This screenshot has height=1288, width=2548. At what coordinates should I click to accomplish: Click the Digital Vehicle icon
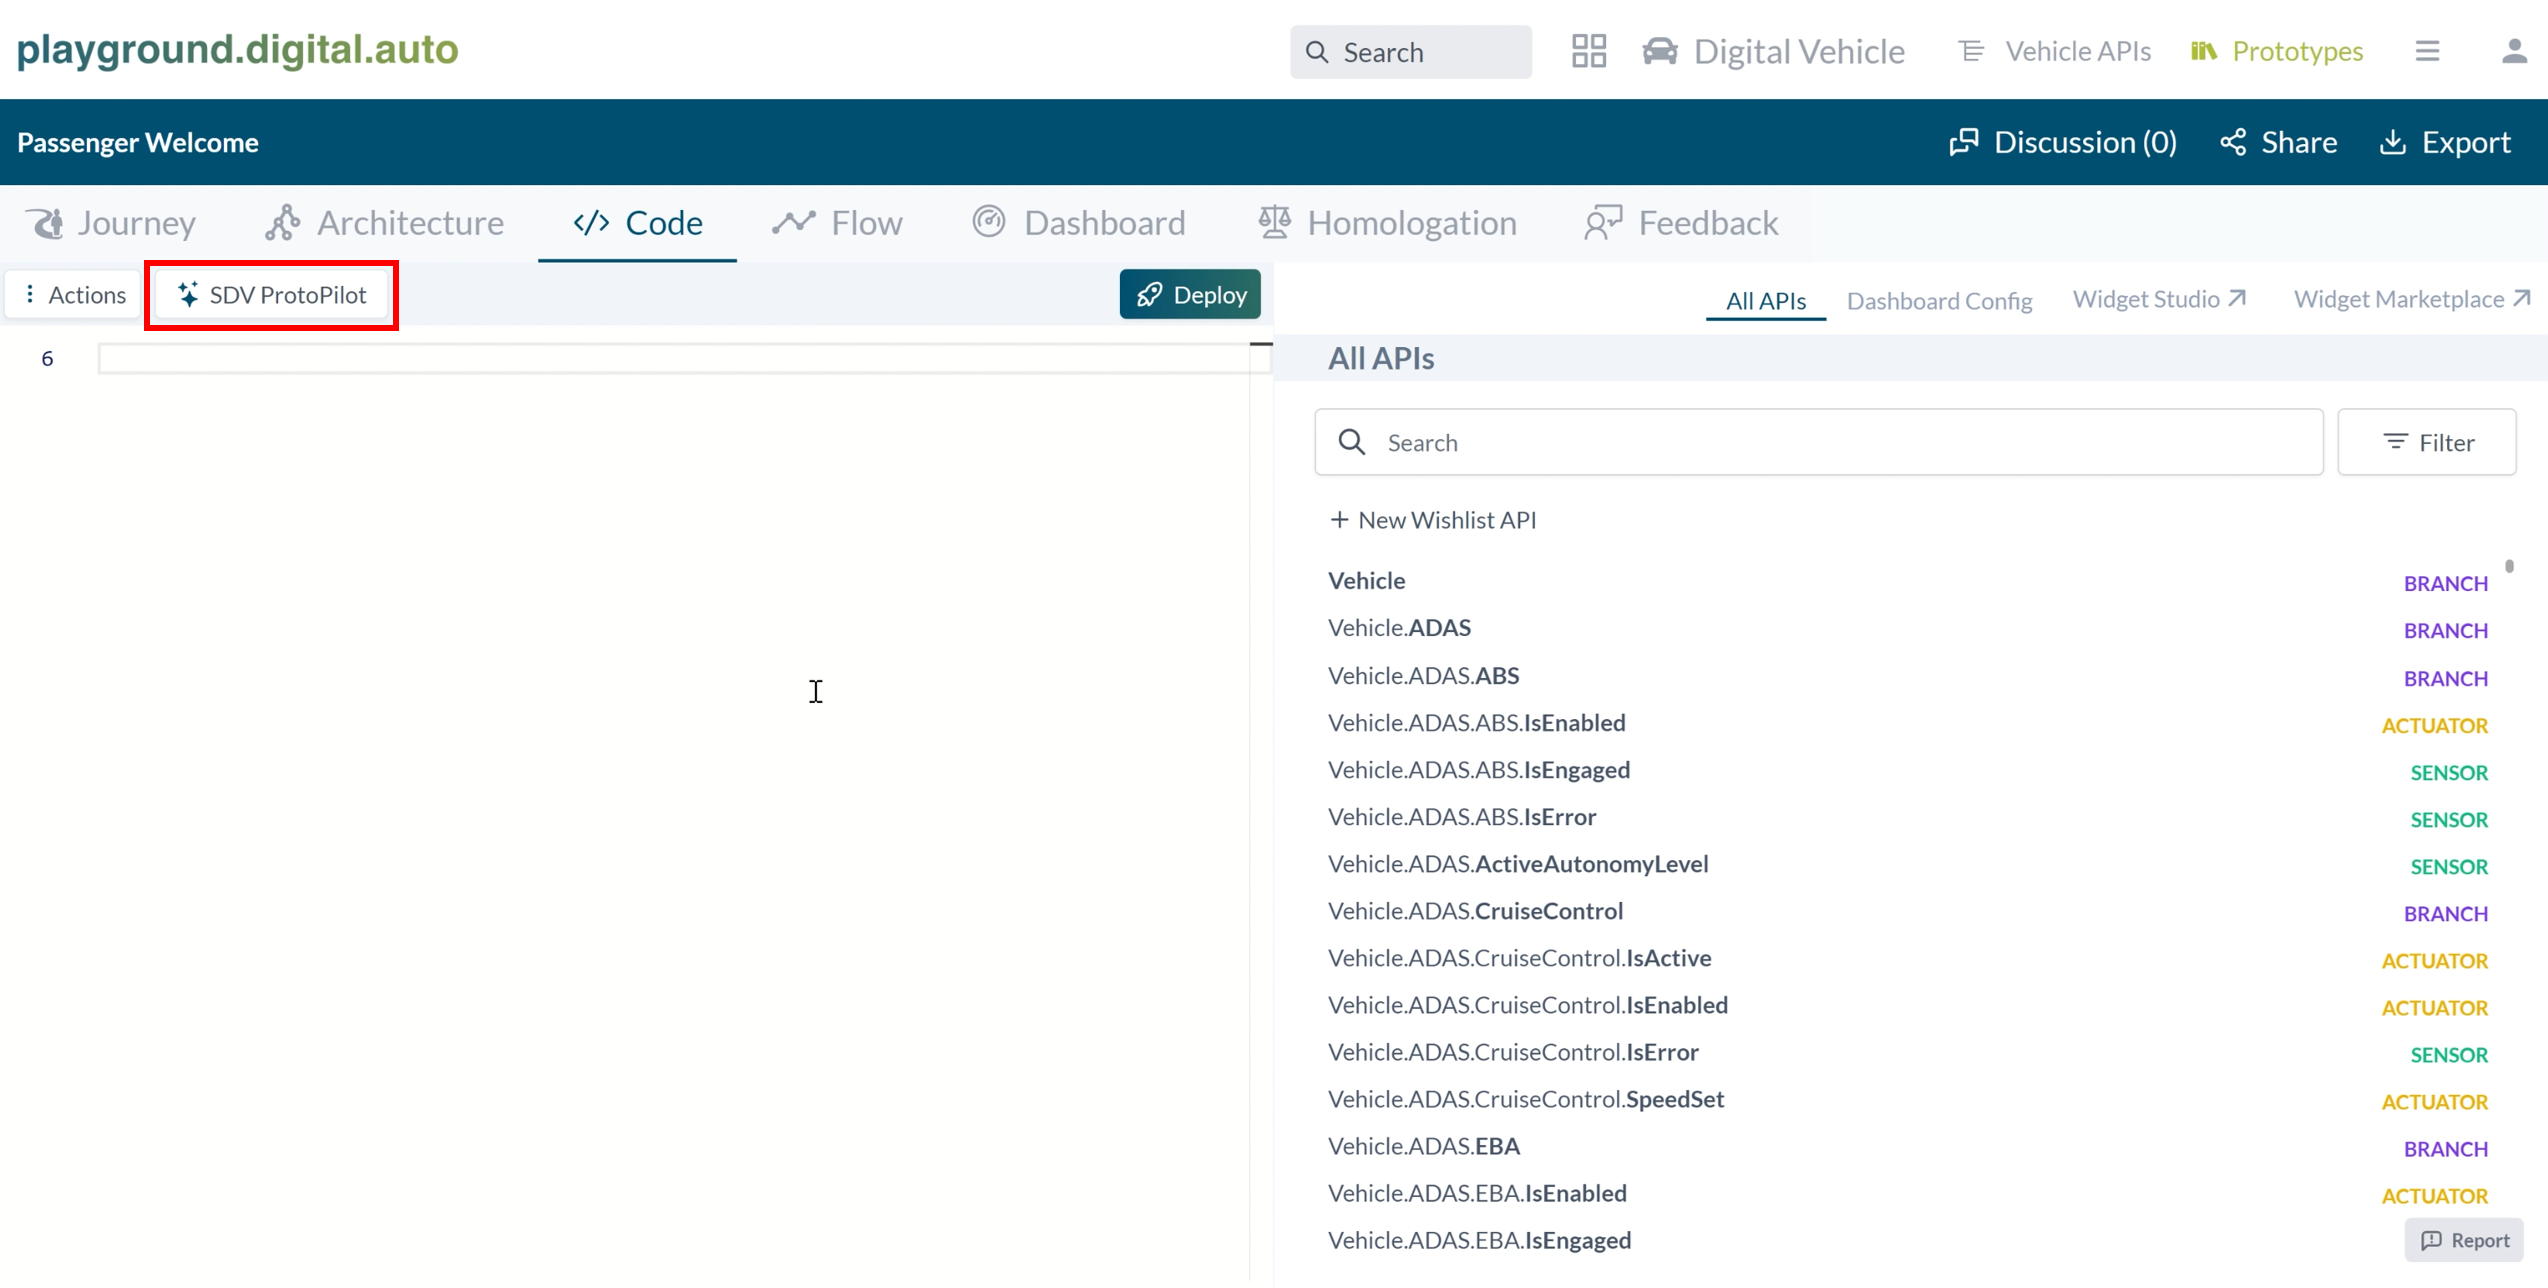point(1659,50)
